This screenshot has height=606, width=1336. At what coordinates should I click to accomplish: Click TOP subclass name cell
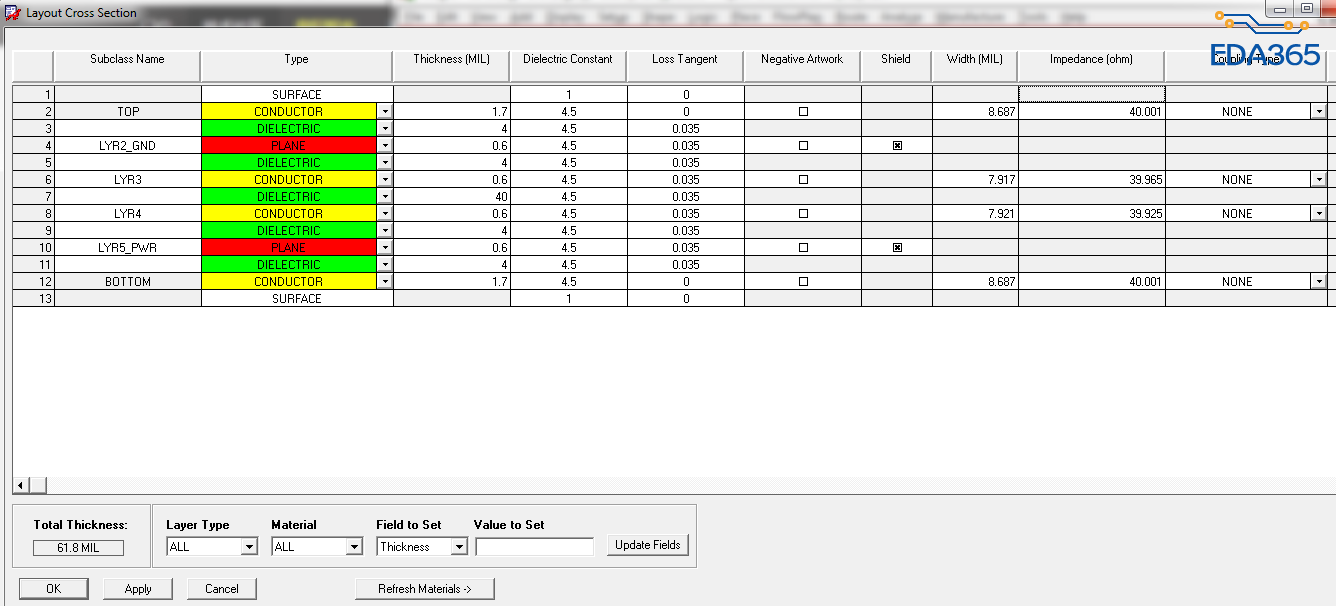click(127, 112)
